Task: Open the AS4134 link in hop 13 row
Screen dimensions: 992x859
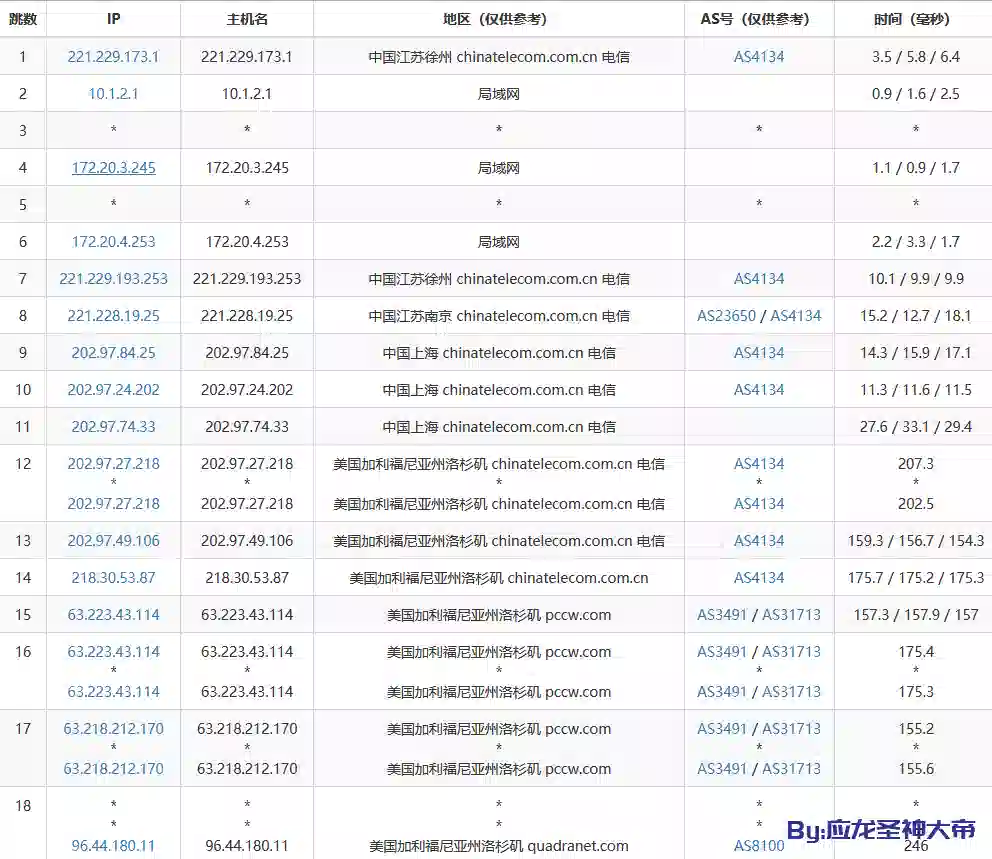Action: 759,541
